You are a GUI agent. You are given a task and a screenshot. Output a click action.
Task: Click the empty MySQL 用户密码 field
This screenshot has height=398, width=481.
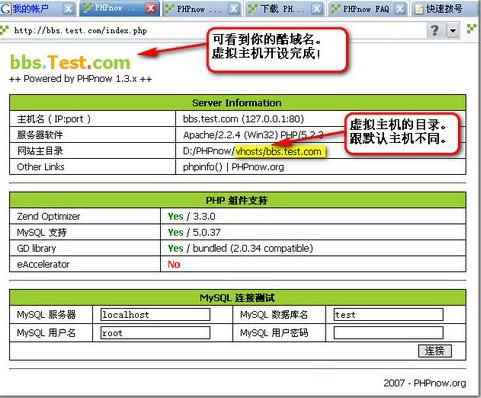pos(389,333)
